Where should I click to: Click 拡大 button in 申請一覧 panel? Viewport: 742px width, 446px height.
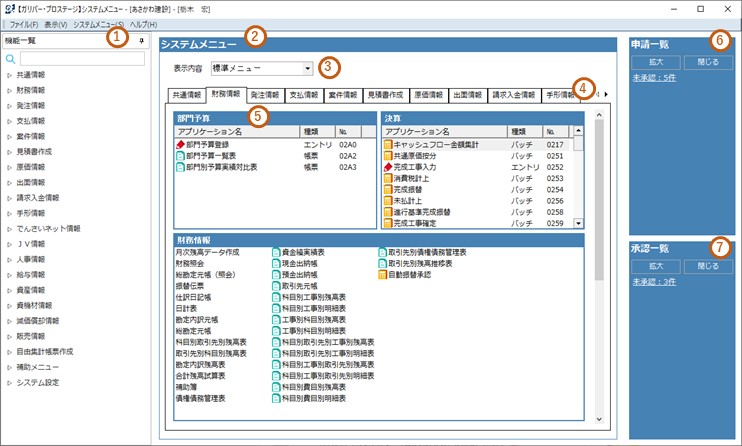(x=655, y=62)
